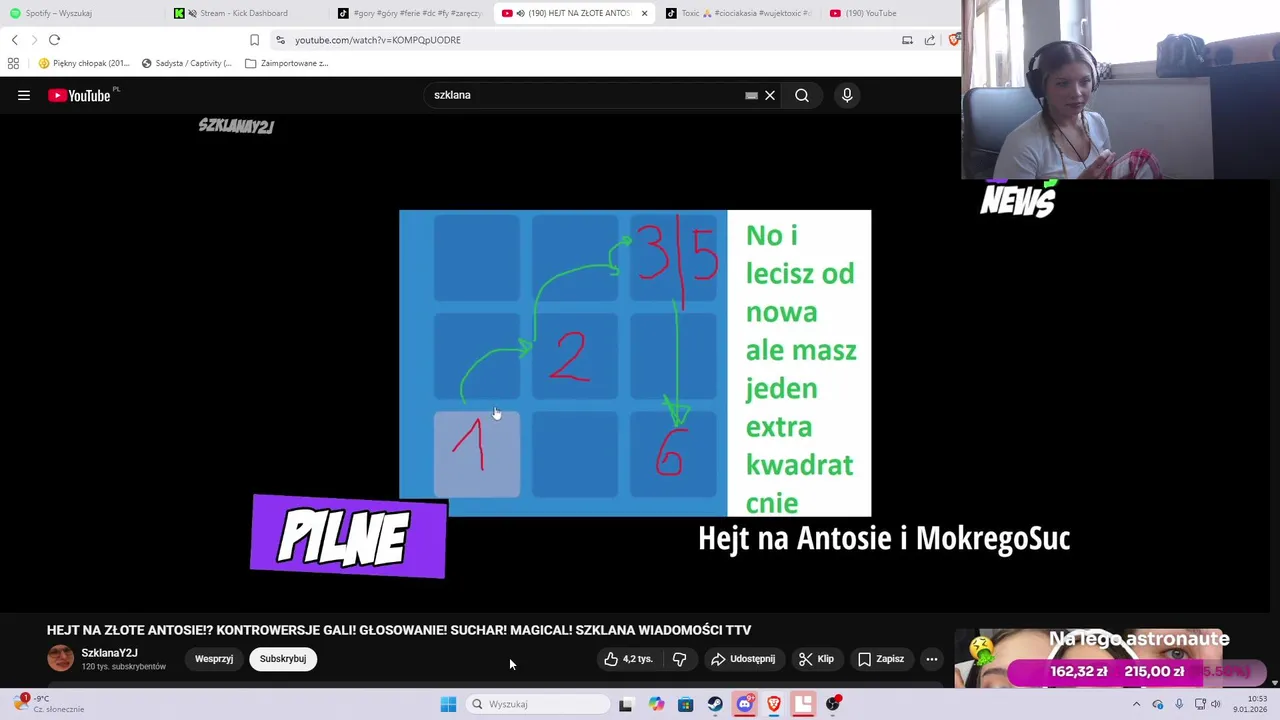Dislike the video
Image resolution: width=1280 pixels, height=720 pixels.
[680, 659]
